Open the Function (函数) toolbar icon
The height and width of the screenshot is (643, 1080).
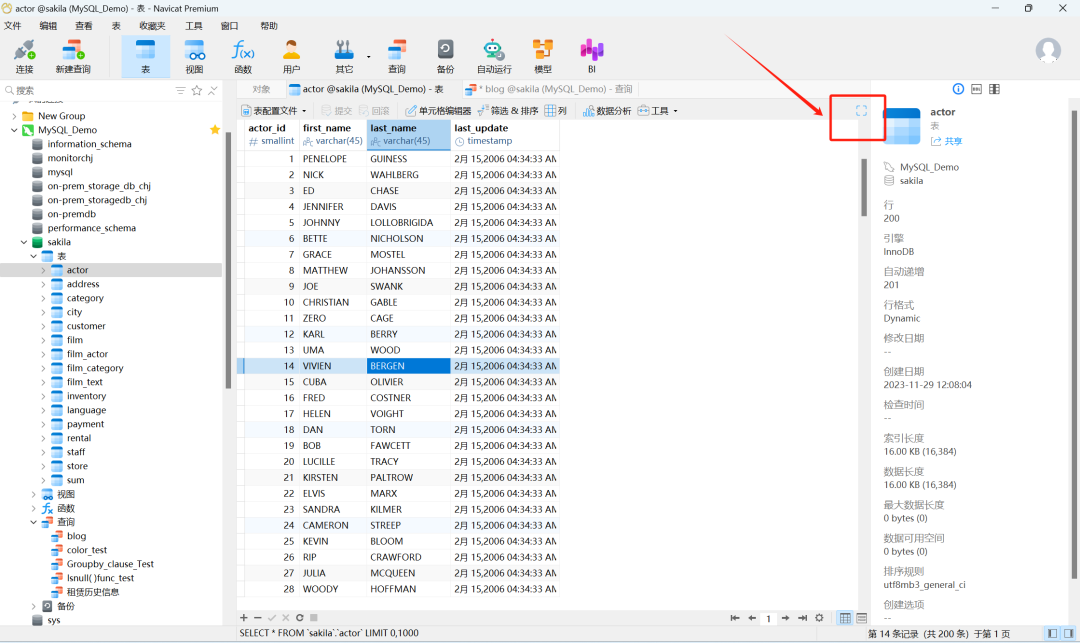243,56
